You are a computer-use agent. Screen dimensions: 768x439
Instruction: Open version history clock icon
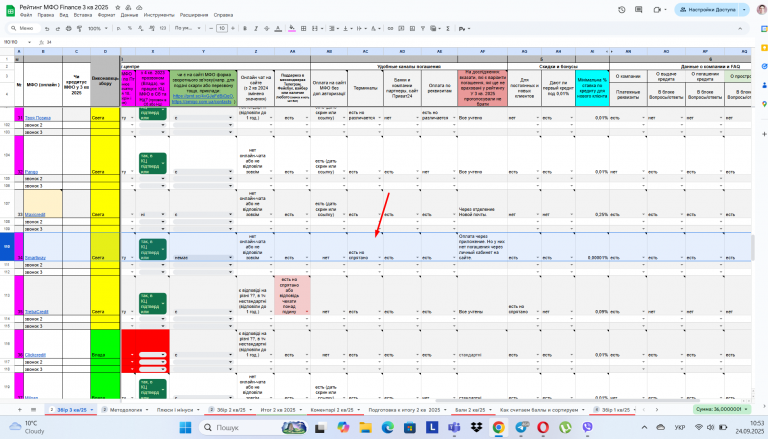(622, 9)
